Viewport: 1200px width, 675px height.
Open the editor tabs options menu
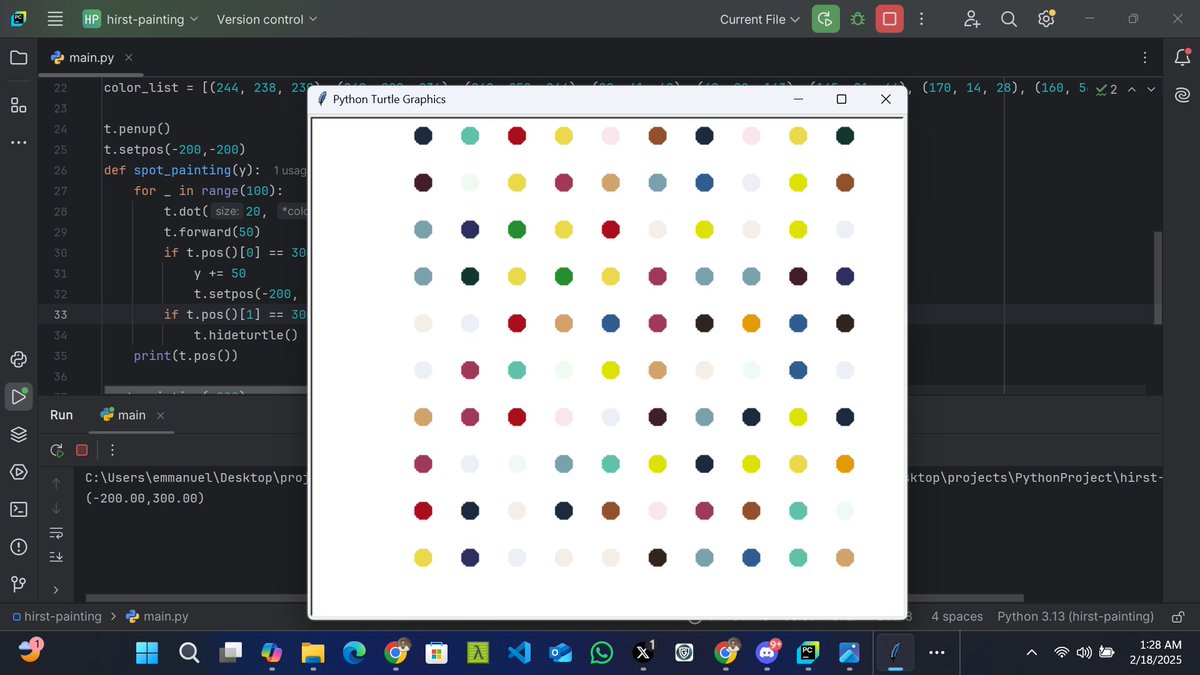pos(1146,58)
